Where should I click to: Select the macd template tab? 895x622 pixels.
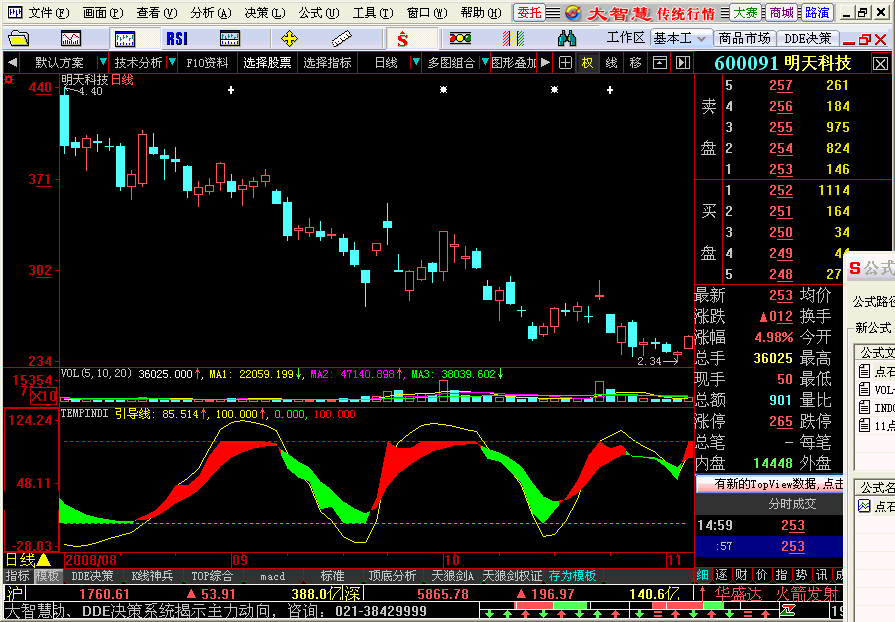[x=273, y=576]
